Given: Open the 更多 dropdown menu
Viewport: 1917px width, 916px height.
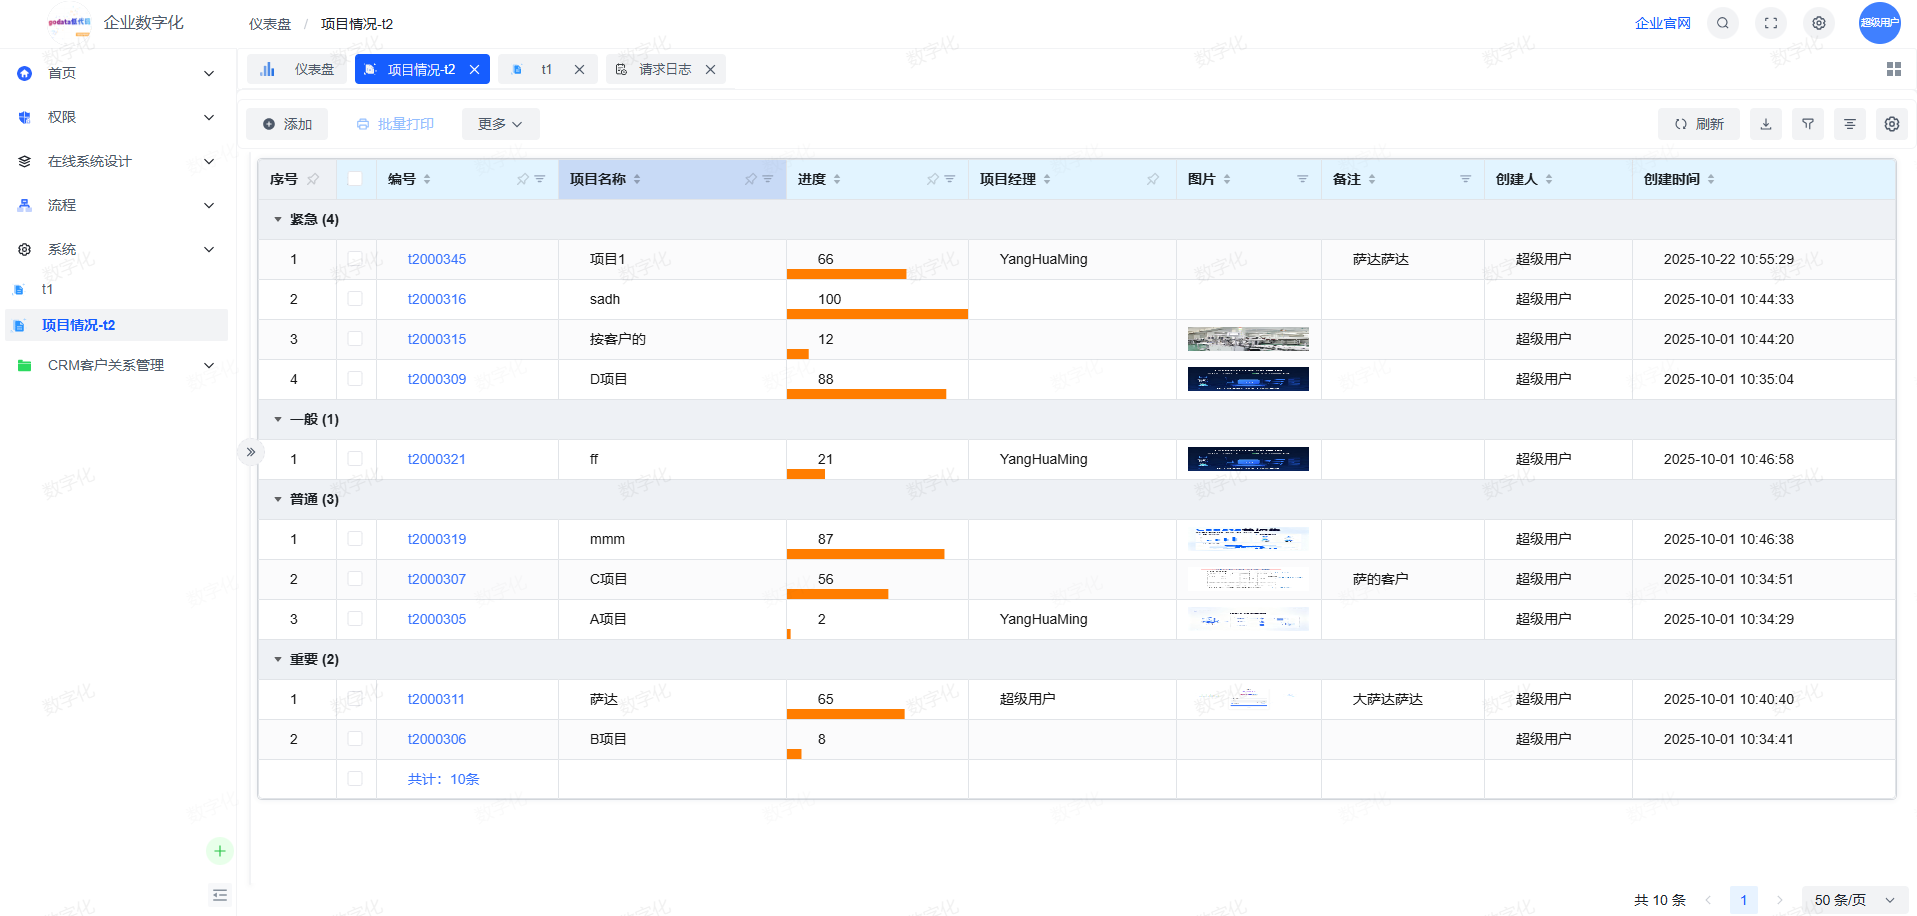Looking at the screenshot, I should tap(500, 124).
